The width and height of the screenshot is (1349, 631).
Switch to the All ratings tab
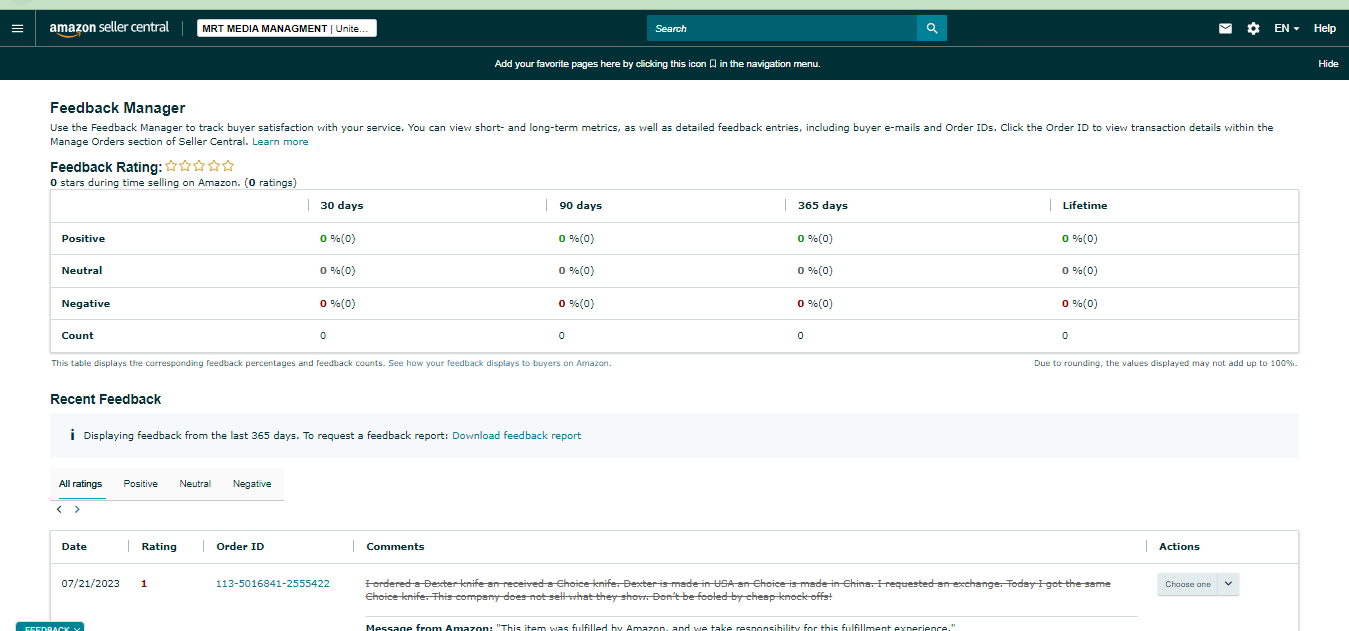(80, 484)
